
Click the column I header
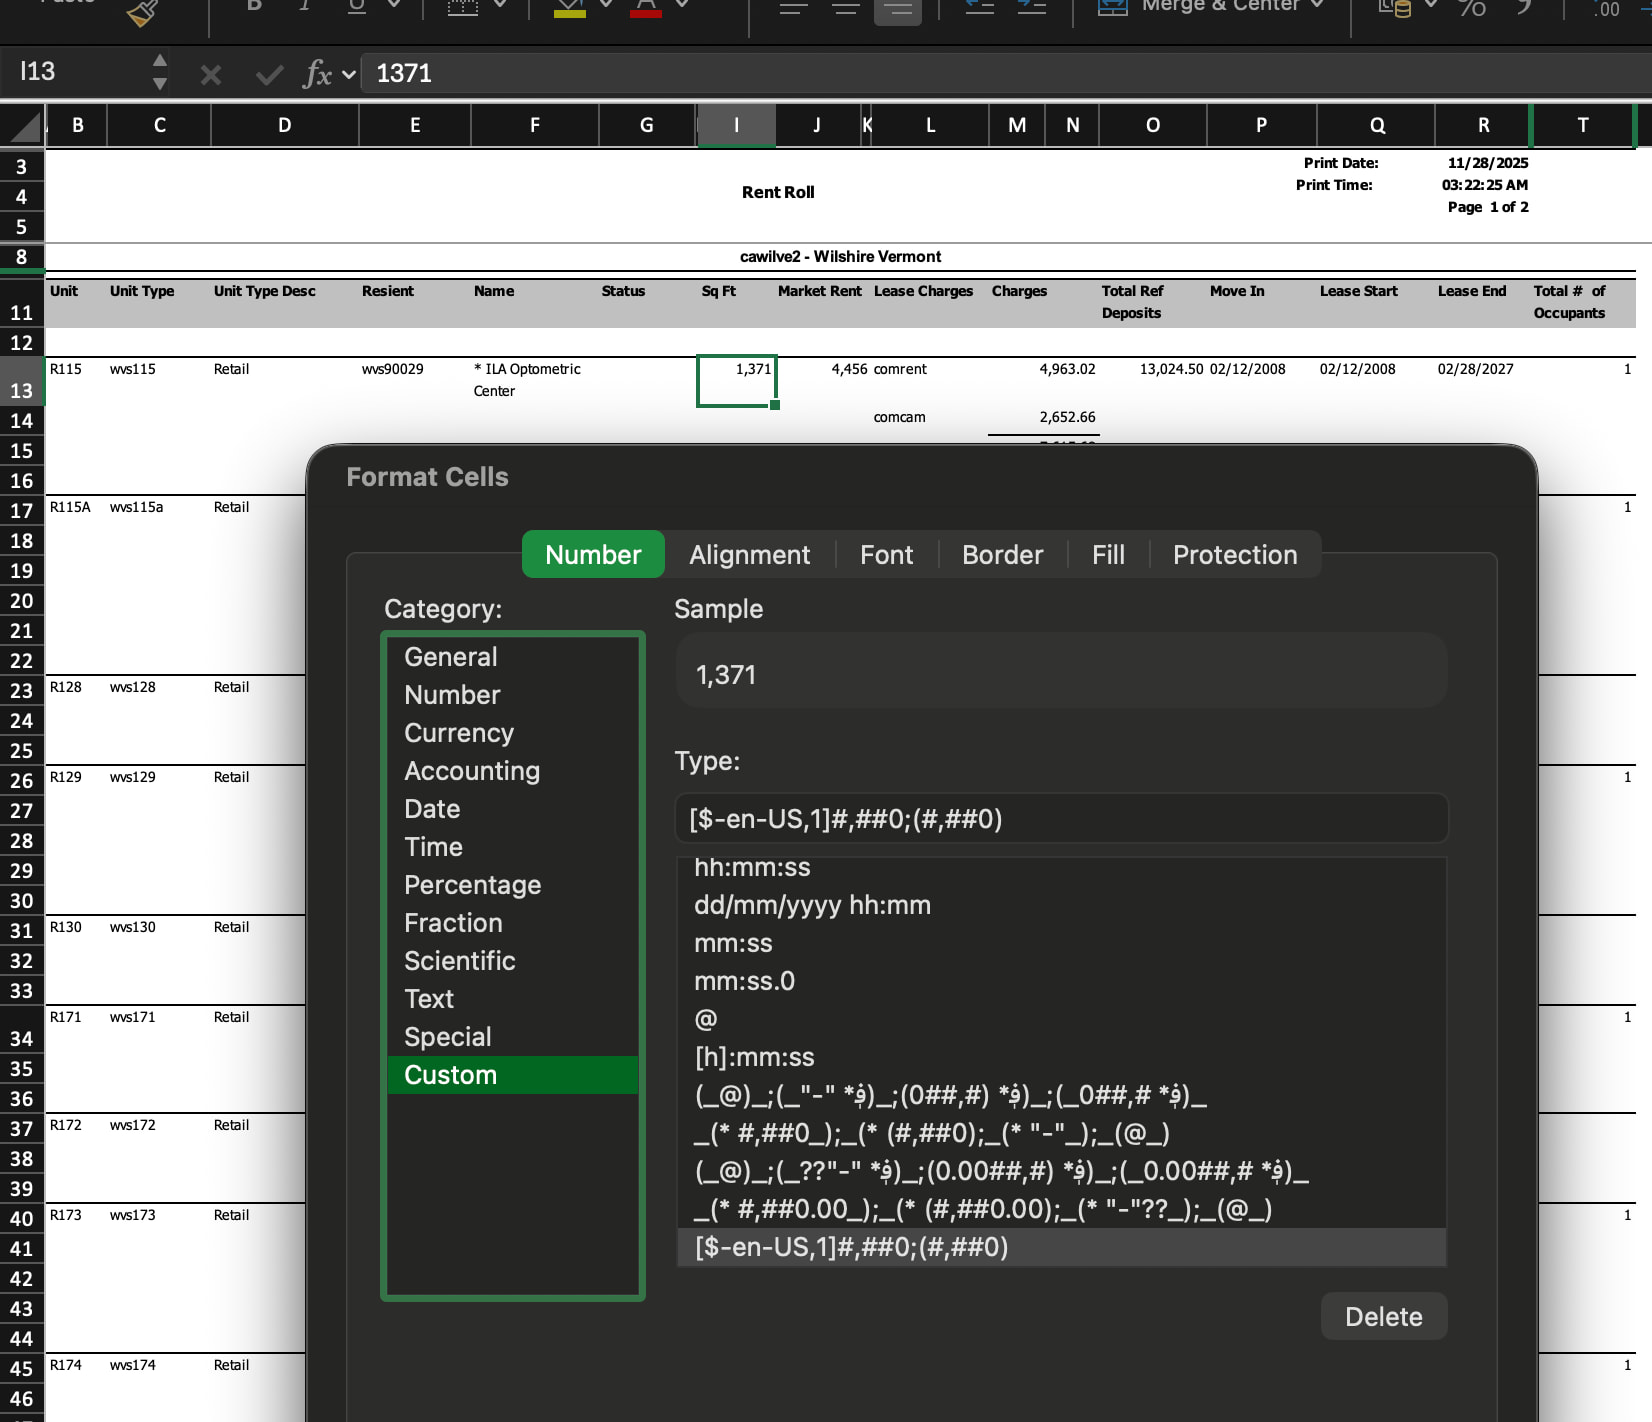736,126
